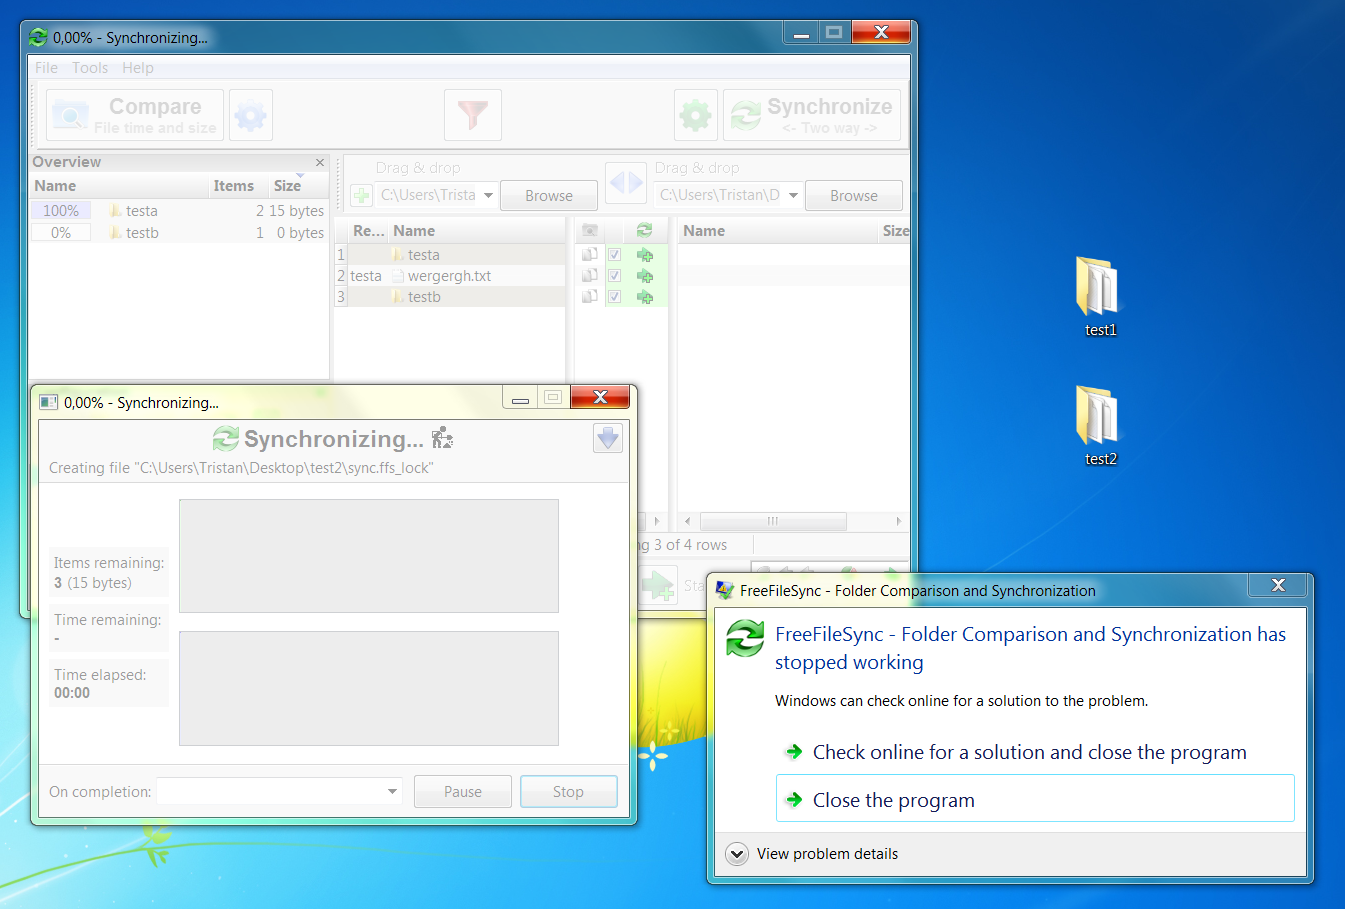Click left Browse button
The height and width of the screenshot is (909, 1345).
tap(549, 196)
